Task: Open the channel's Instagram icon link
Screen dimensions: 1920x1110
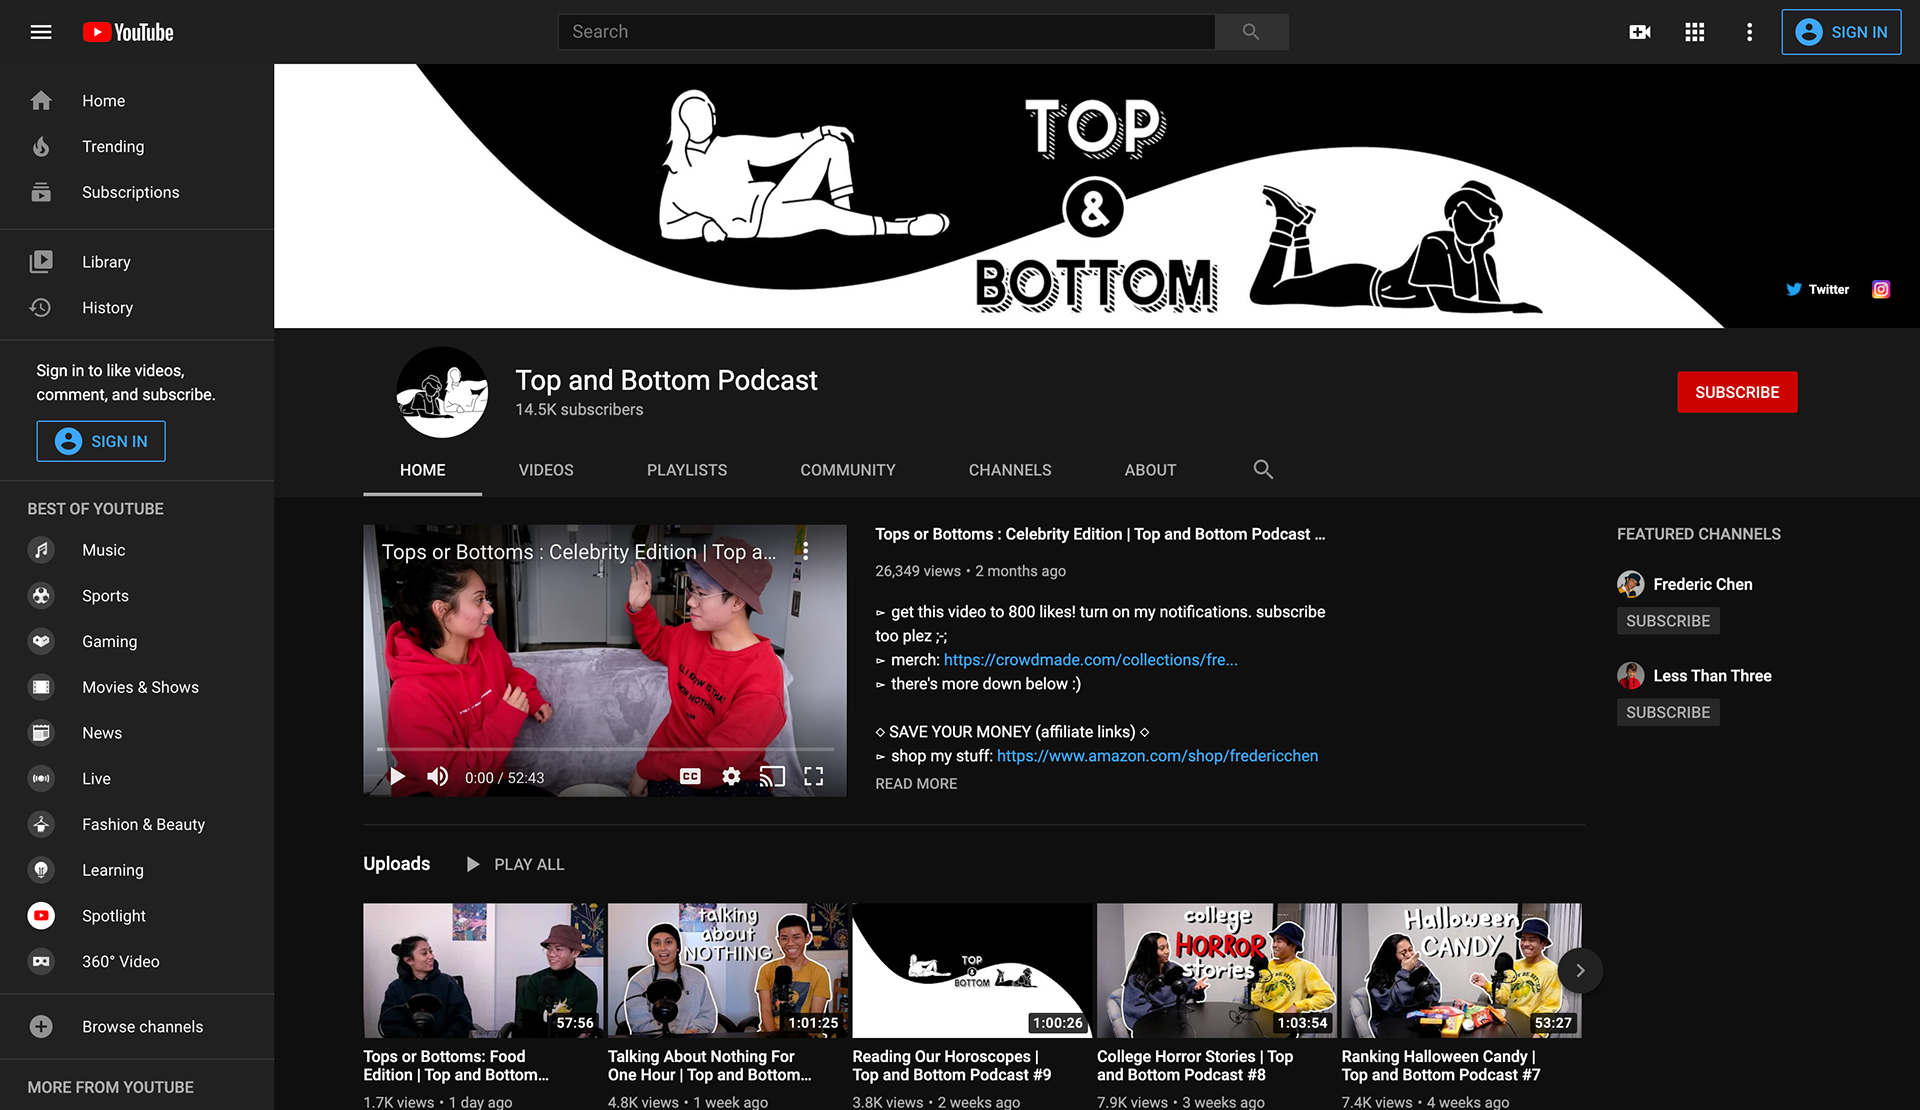Action: [x=1881, y=289]
